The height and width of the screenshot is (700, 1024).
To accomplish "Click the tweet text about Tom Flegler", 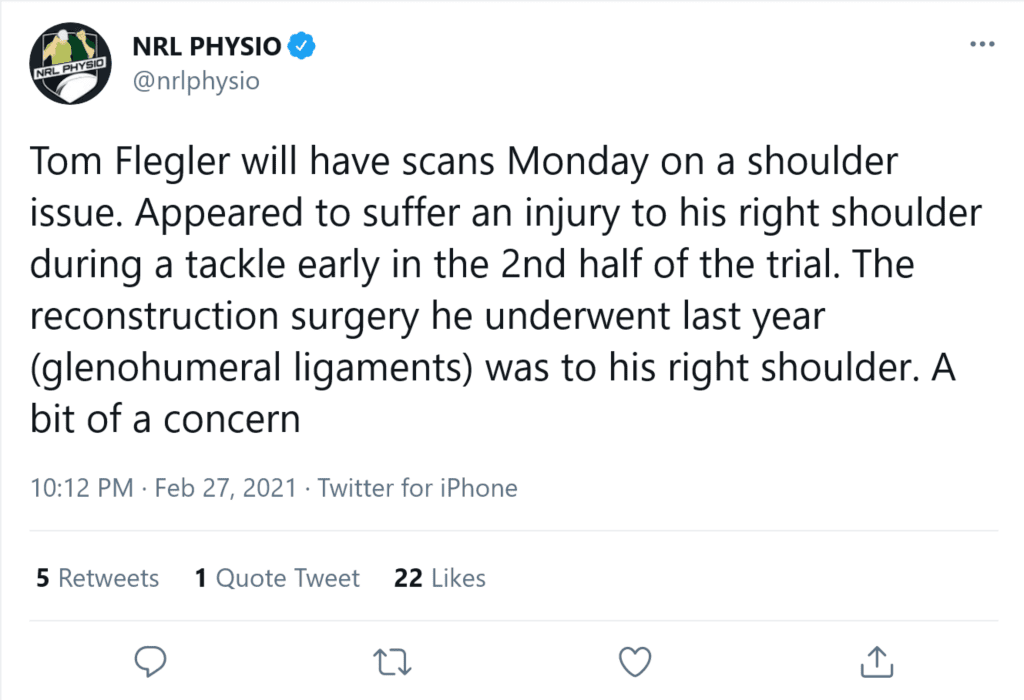I will click(506, 289).
